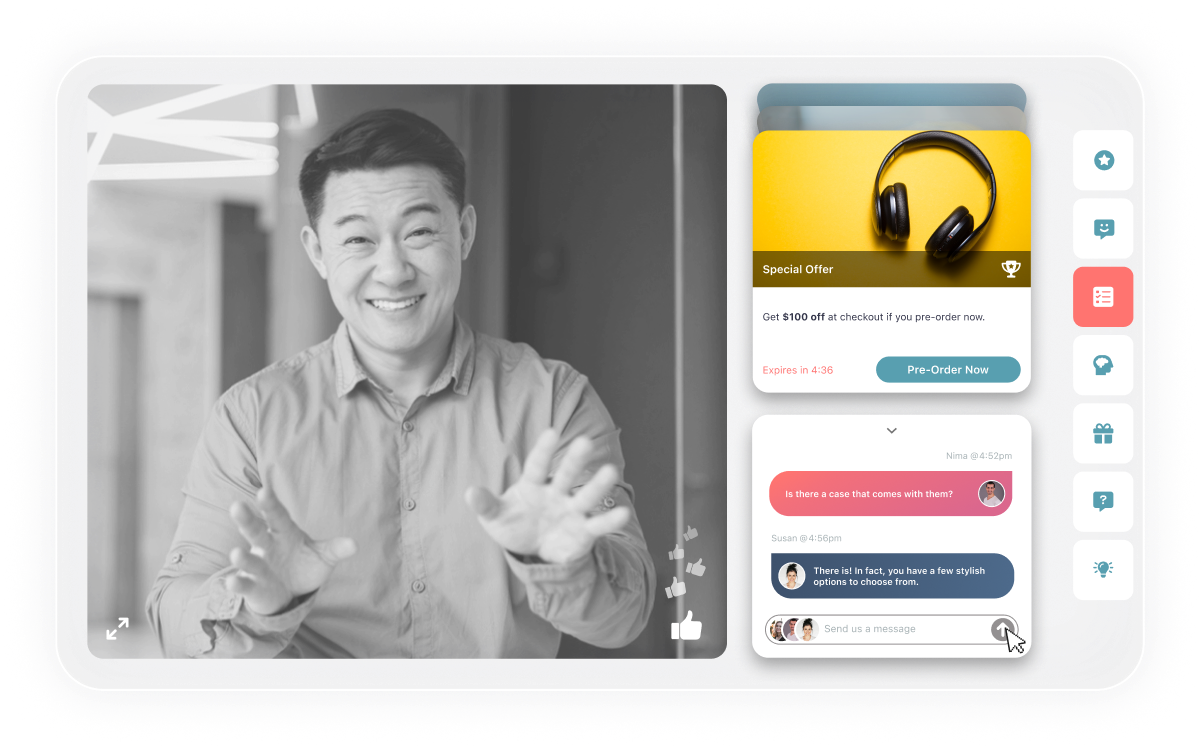
Task: Select the lightbulb ideas icon
Action: coord(1103,569)
